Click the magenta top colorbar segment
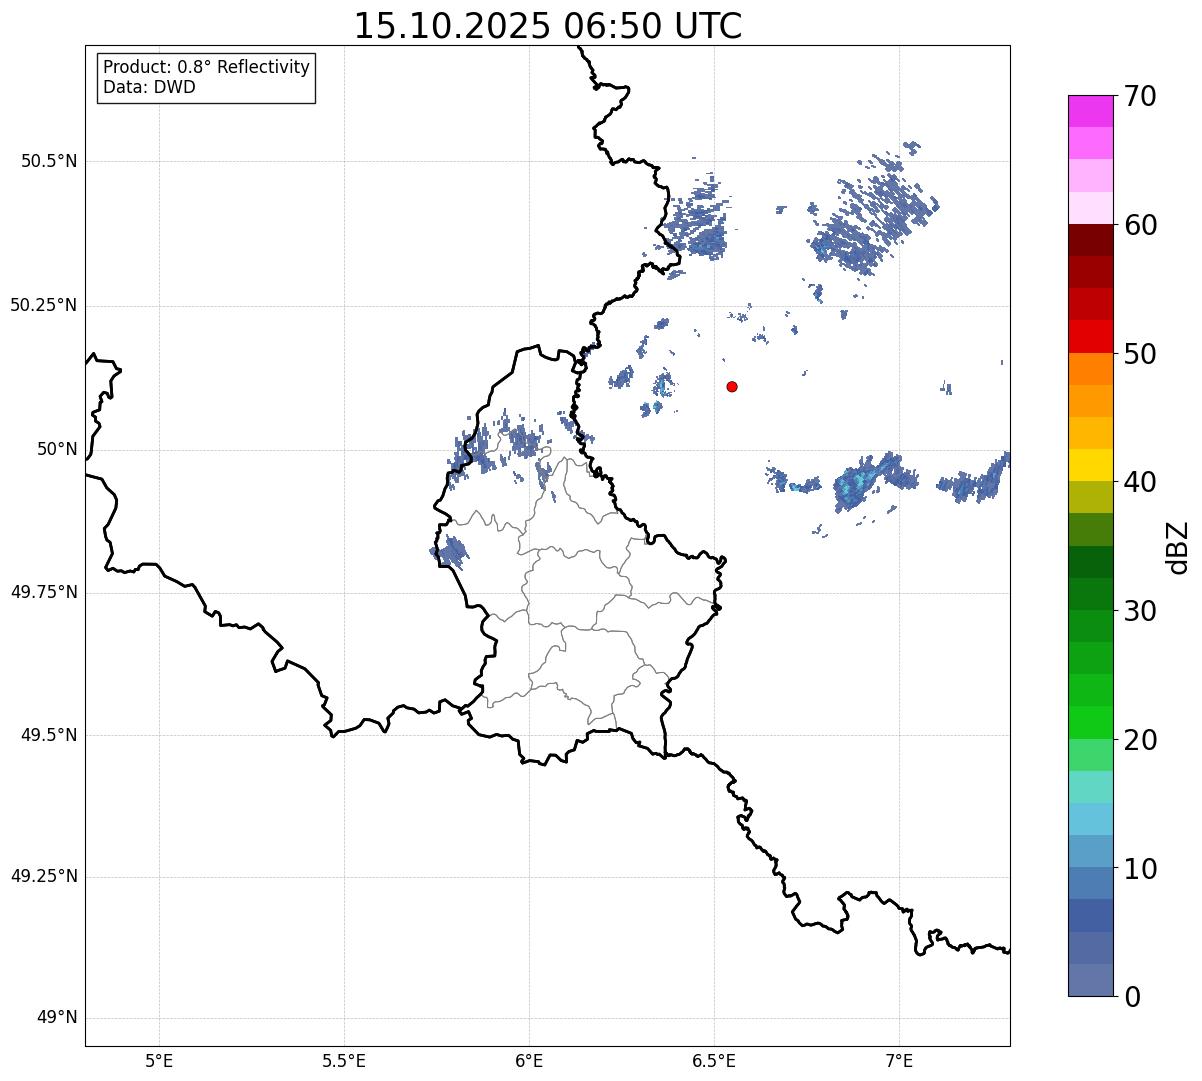 tap(1090, 111)
